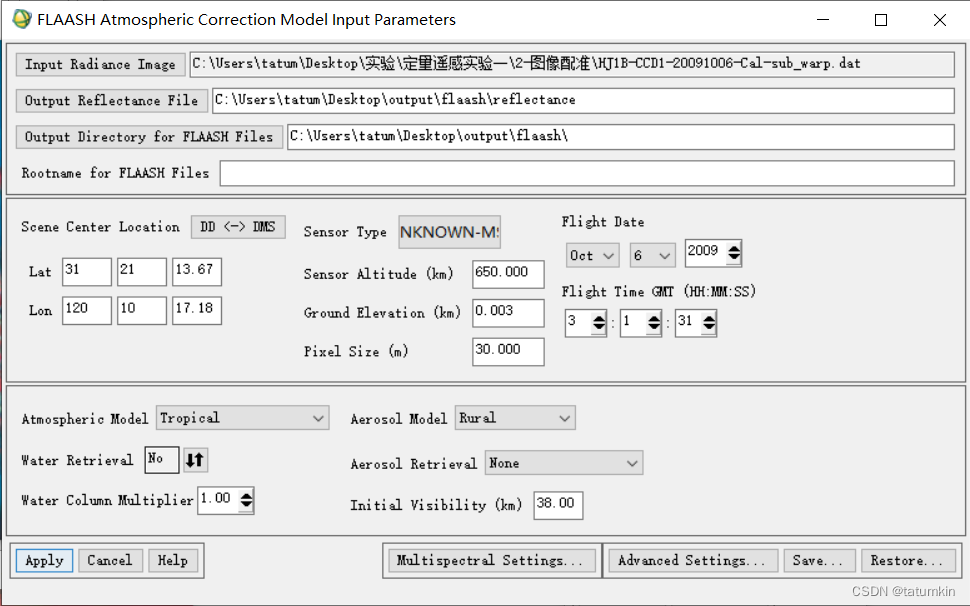Click the Lat seconds field showing 13.67
The height and width of the screenshot is (606, 970).
[197, 271]
